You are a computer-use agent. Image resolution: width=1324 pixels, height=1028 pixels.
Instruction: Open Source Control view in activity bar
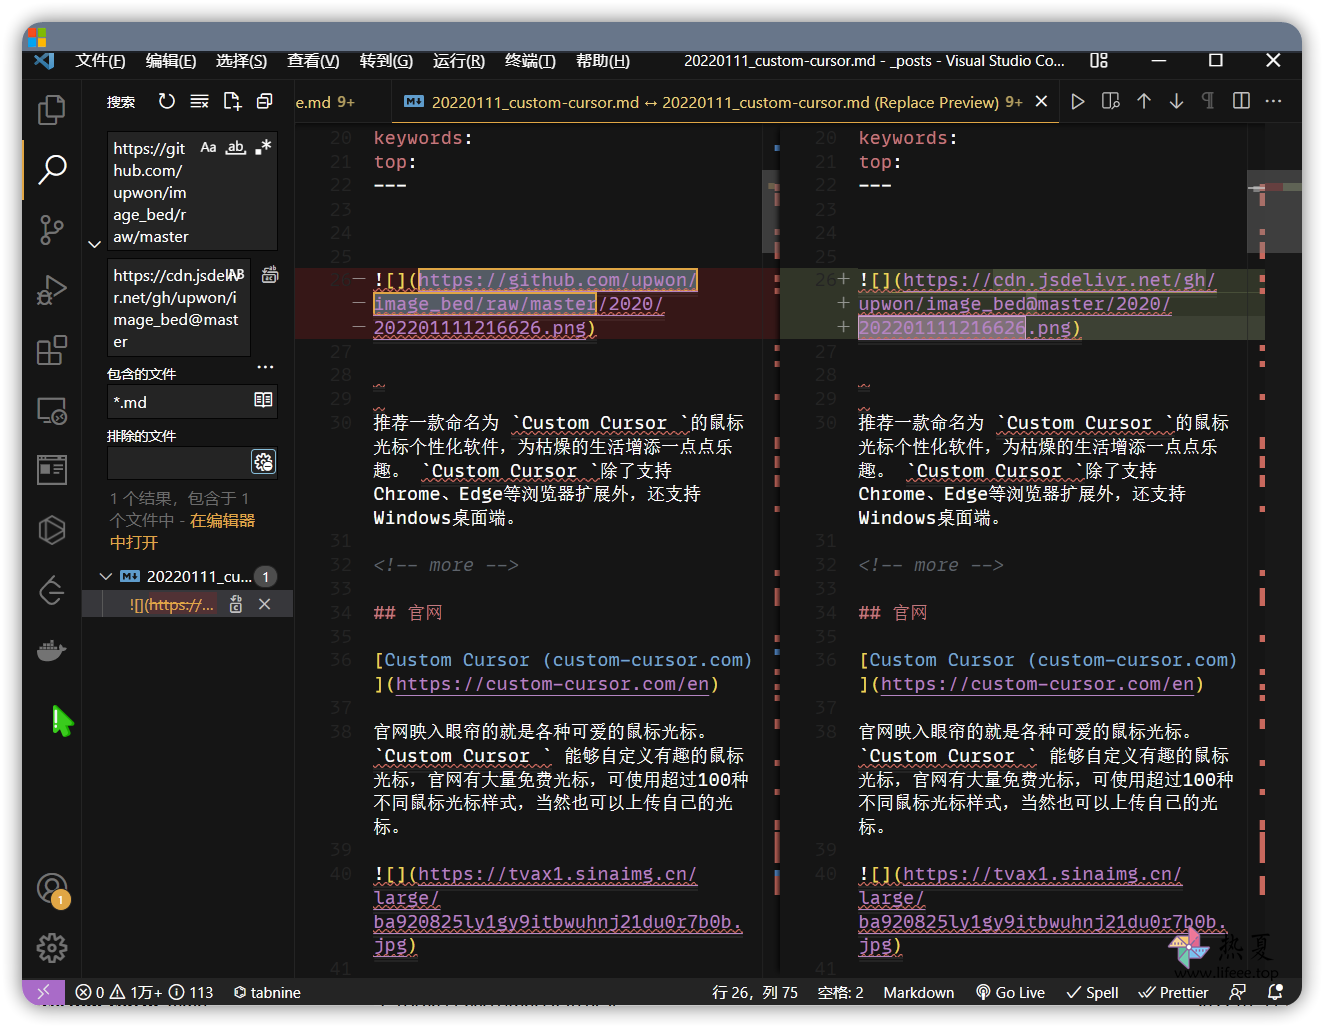point(52,230)
